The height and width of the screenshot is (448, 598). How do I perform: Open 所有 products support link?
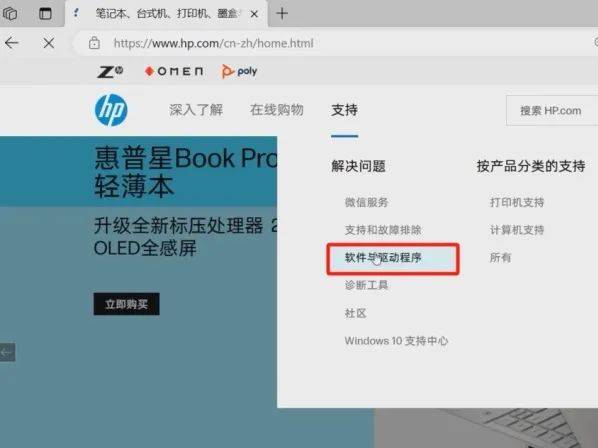point(500,257)
